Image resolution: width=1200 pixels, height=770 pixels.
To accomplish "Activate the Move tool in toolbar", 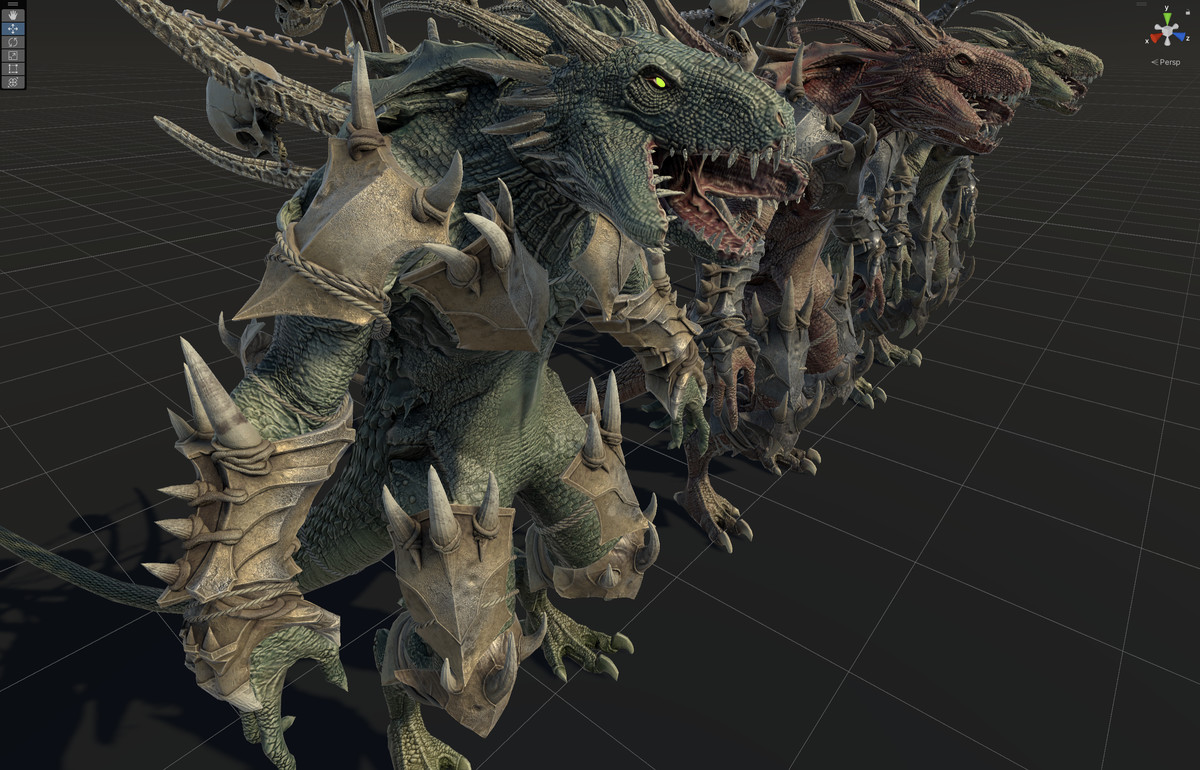I will 13,29.
